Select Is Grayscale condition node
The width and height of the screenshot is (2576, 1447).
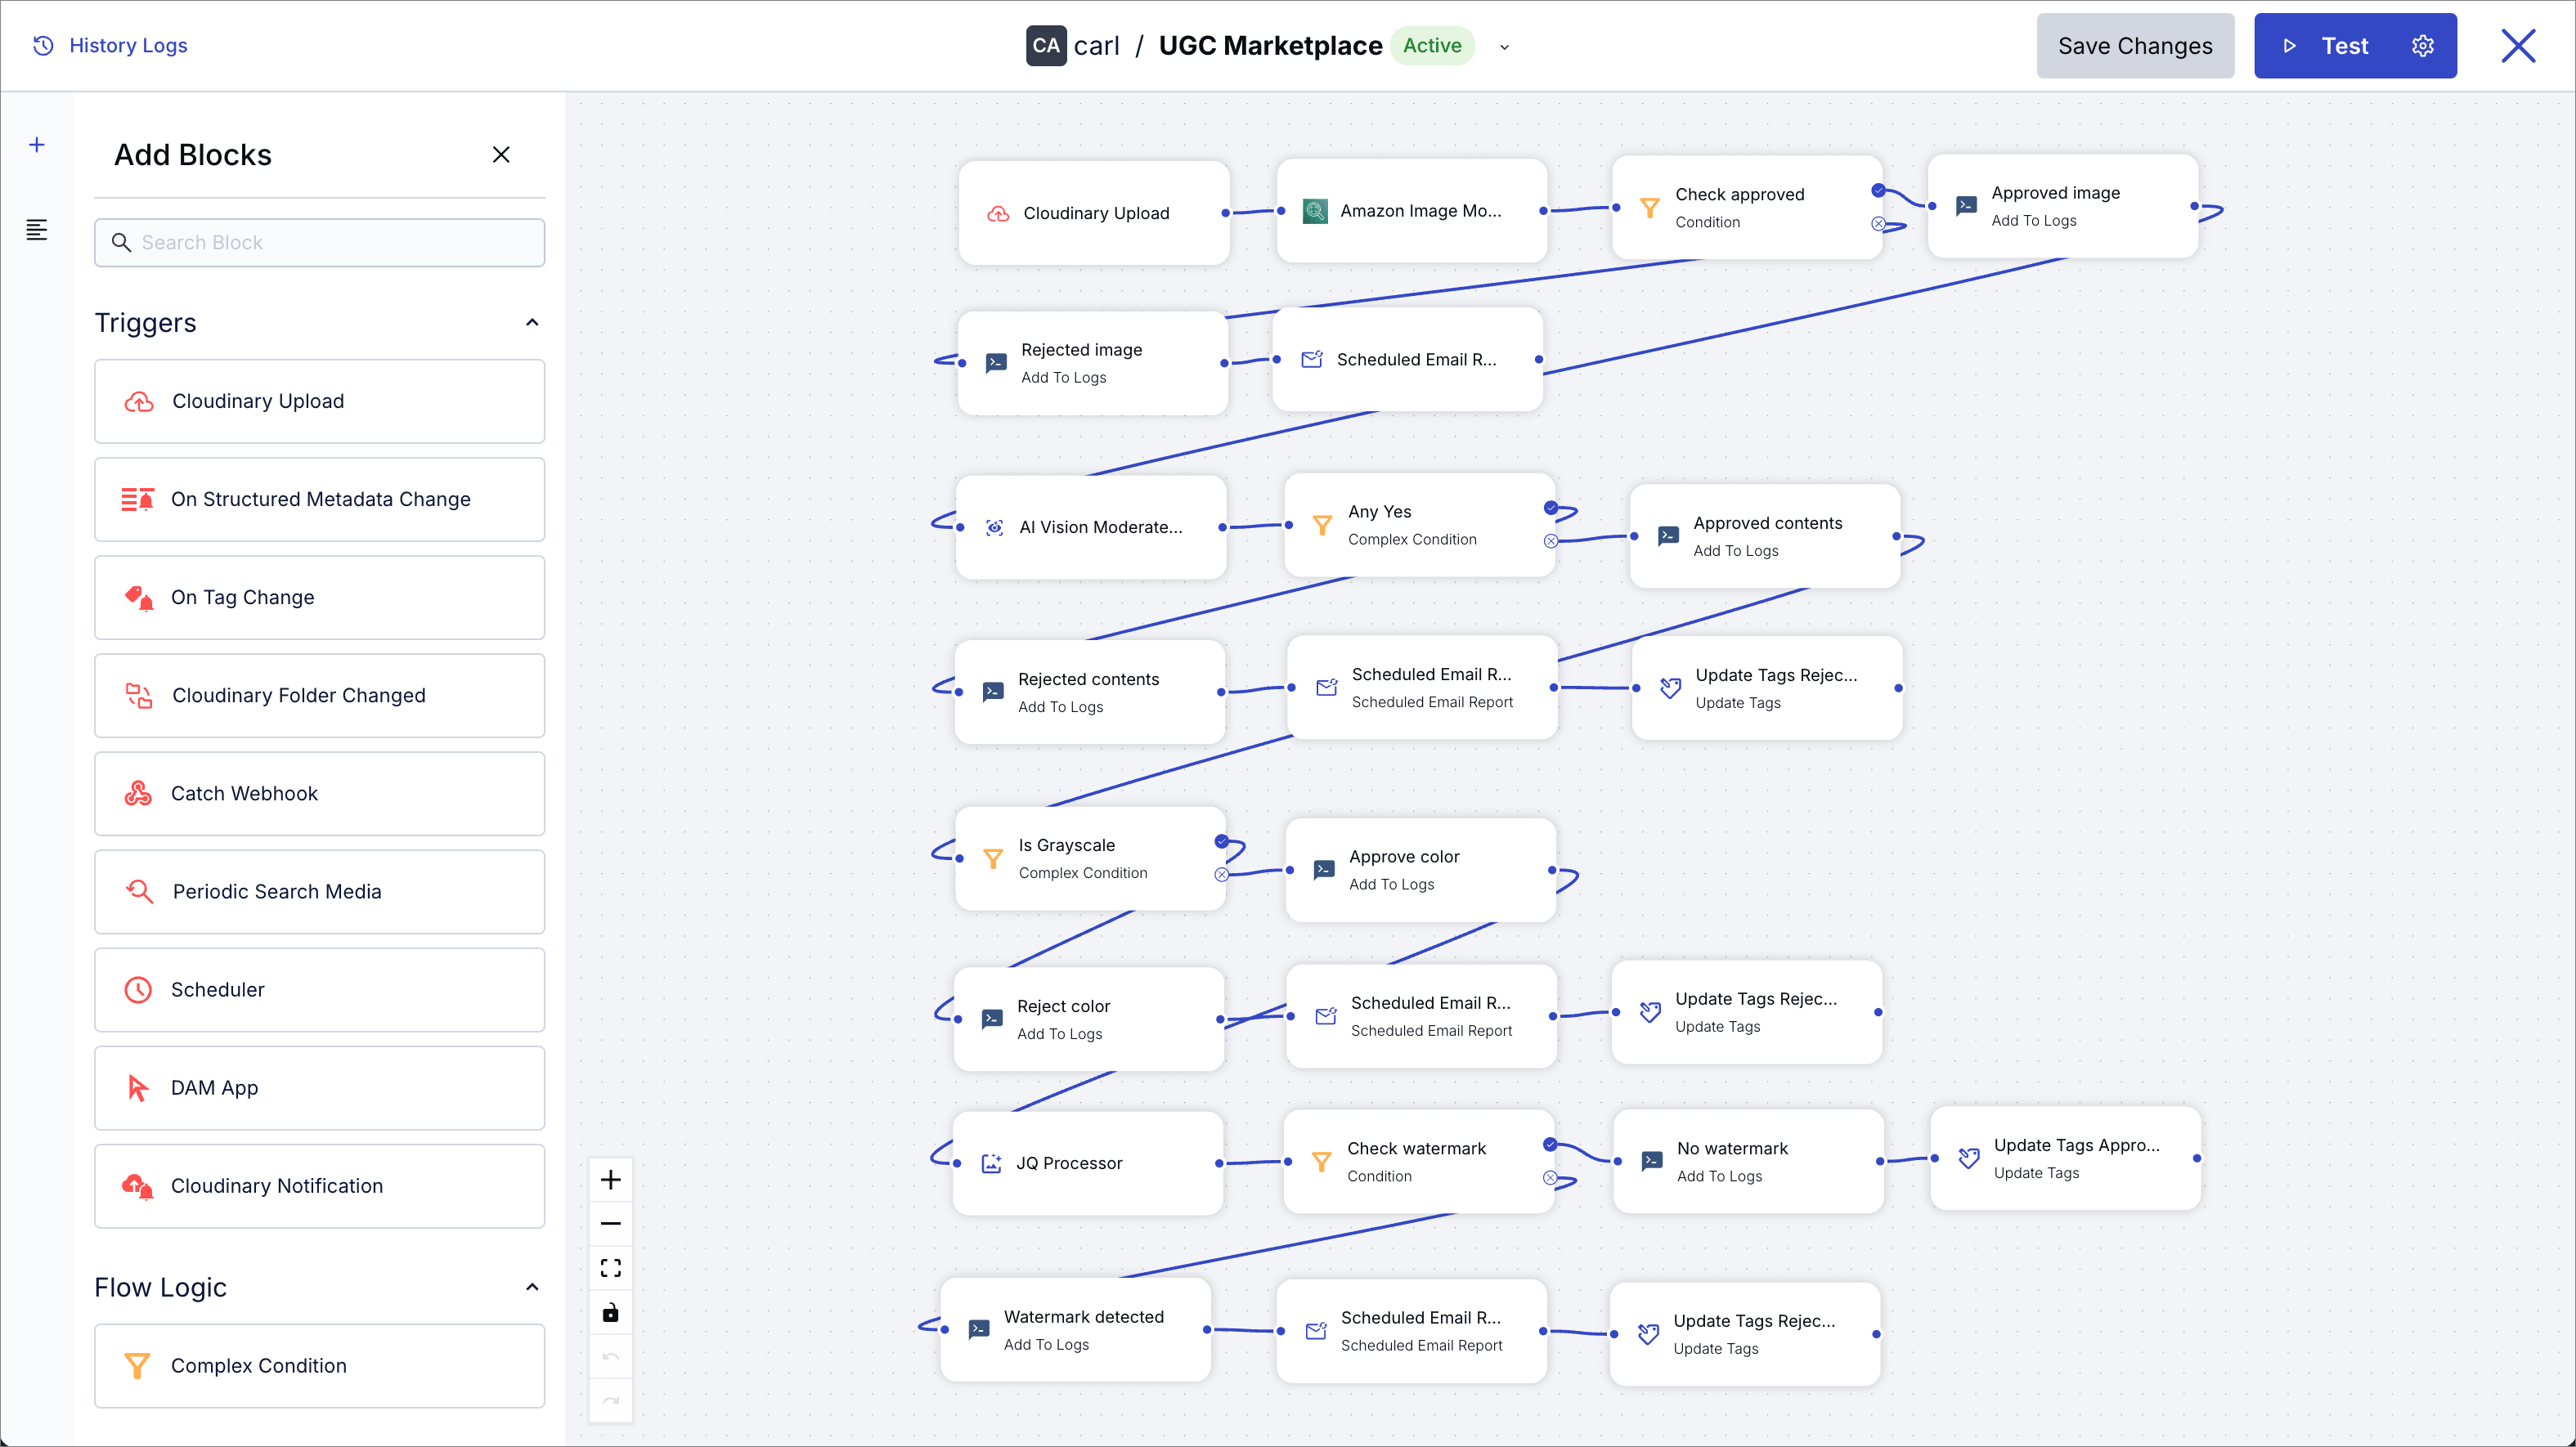(x=1091, y=858)
